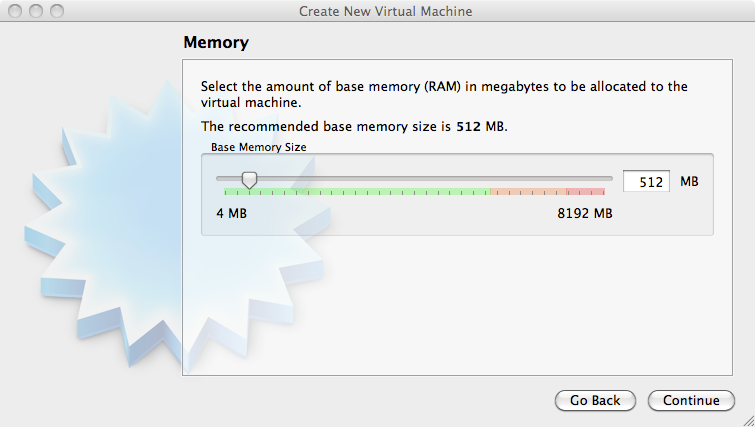The height and width of the screenshot is (427, 755).
Task: Click the Continue button
Action: click(x=691, y=401)
